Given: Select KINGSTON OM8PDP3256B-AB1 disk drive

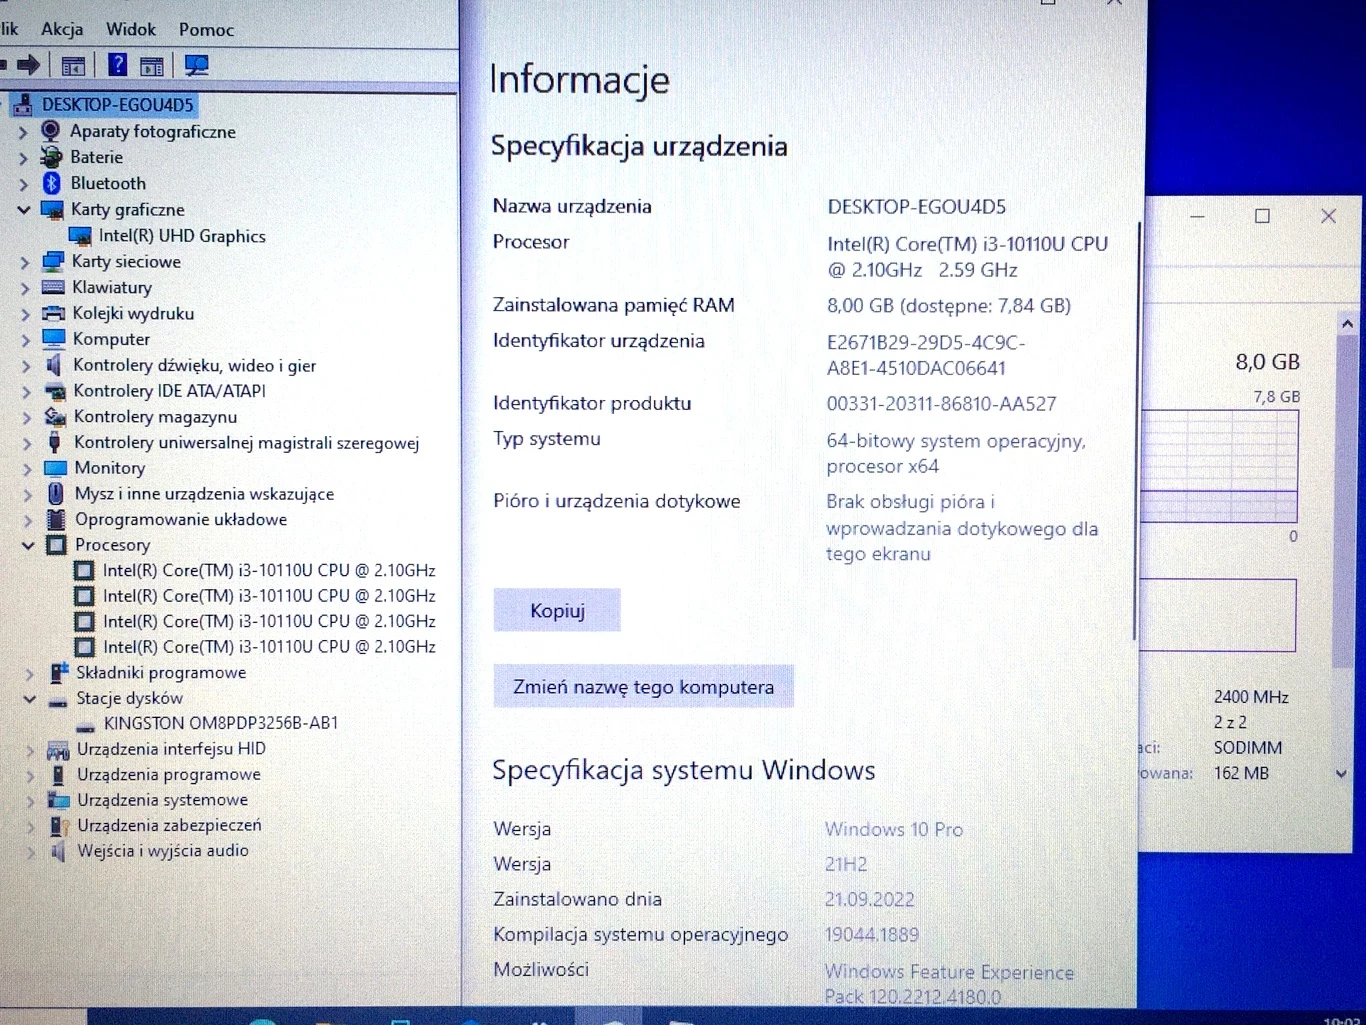Looking at the screenshot, I should [221, 723].
